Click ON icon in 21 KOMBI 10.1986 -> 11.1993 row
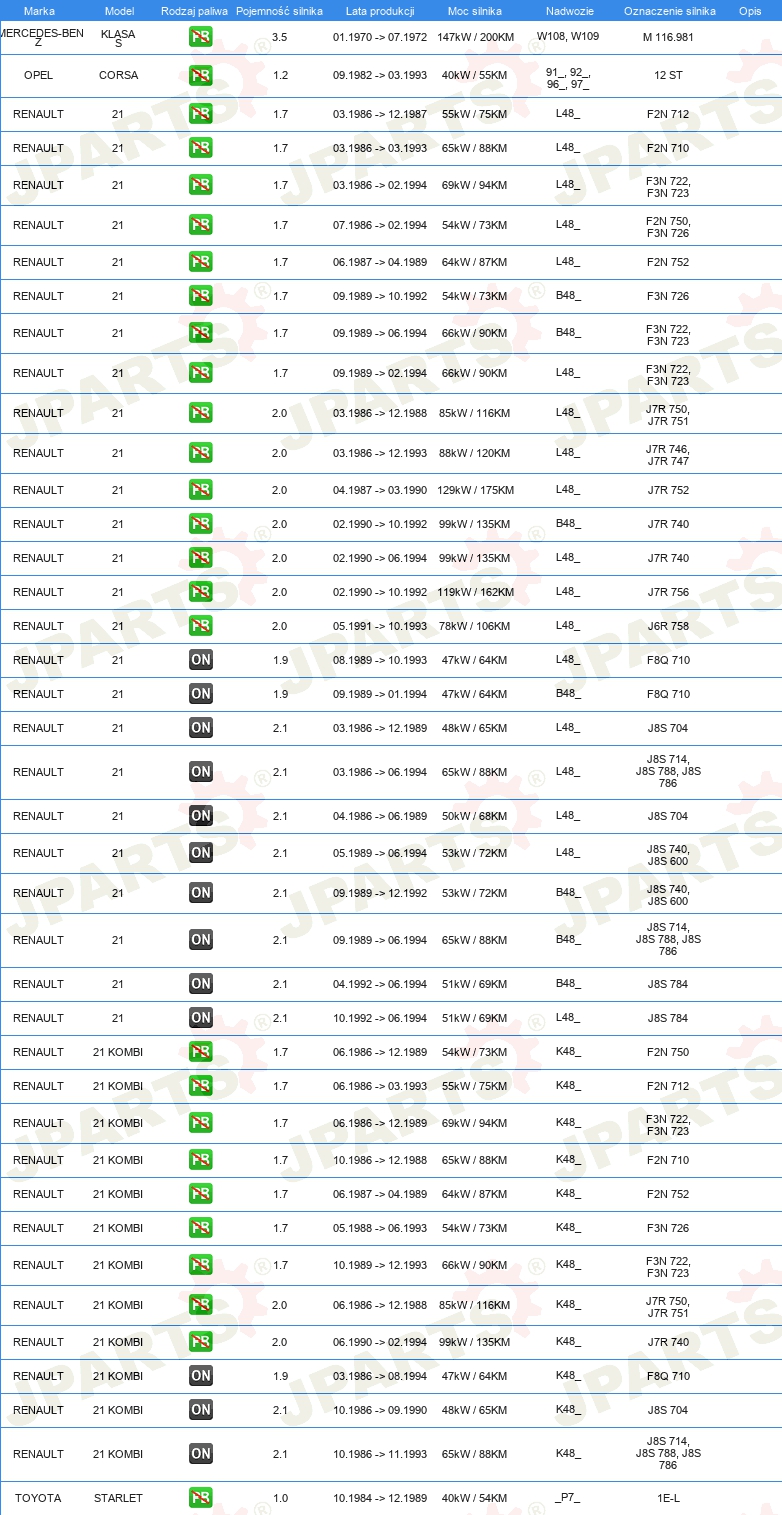Image resolution: width=782 pixels, height=1515 pixels. (200, 1454)
